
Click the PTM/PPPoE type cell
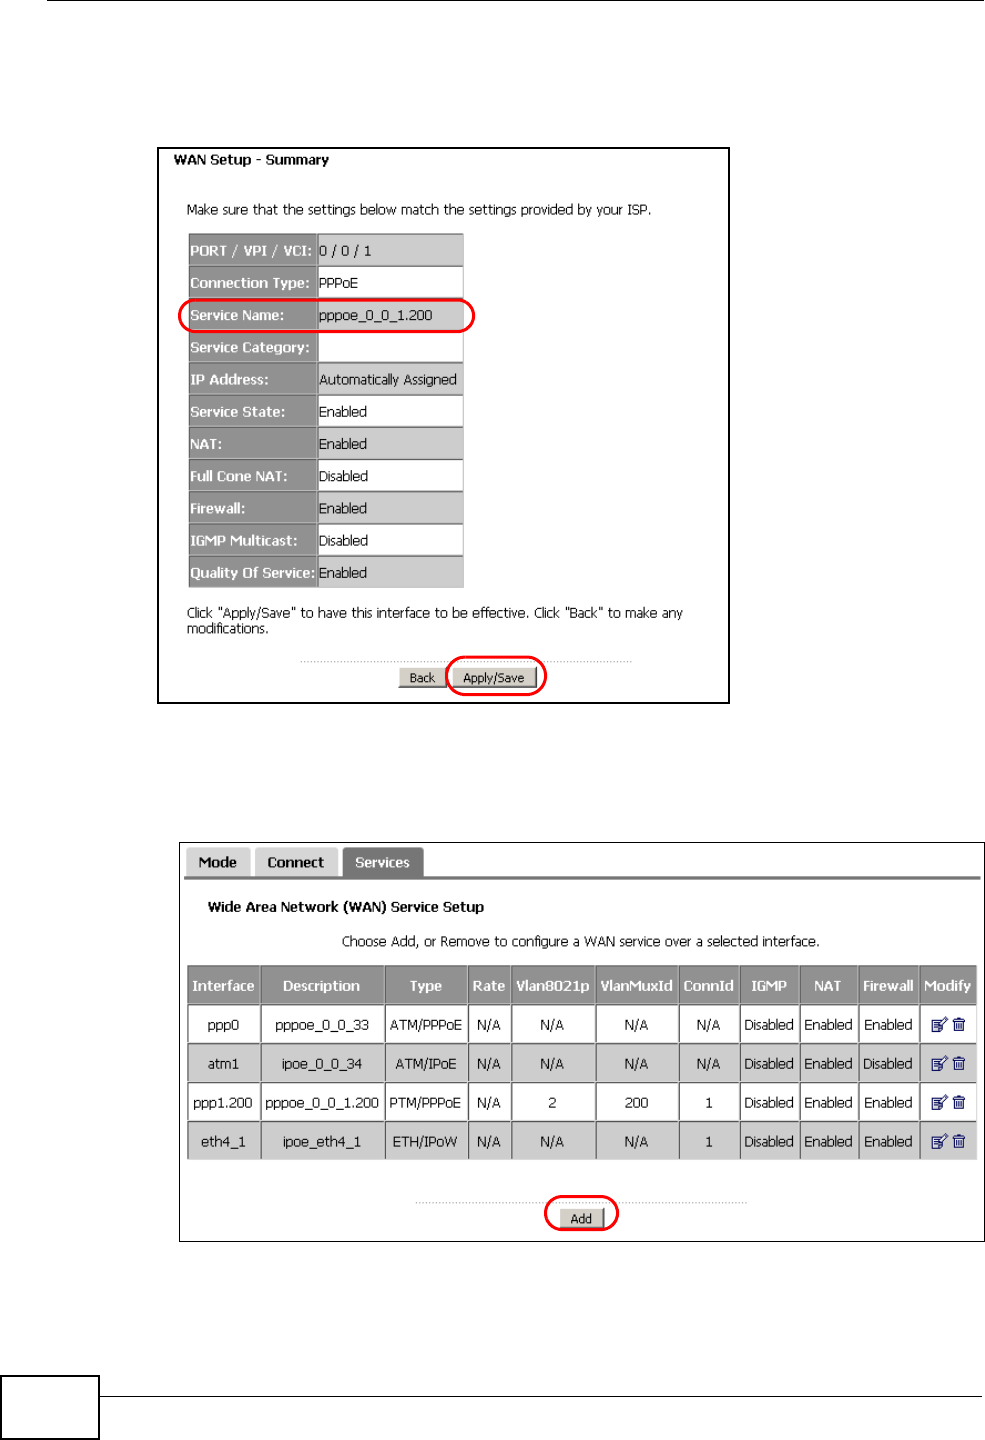tap(426, 1103)
